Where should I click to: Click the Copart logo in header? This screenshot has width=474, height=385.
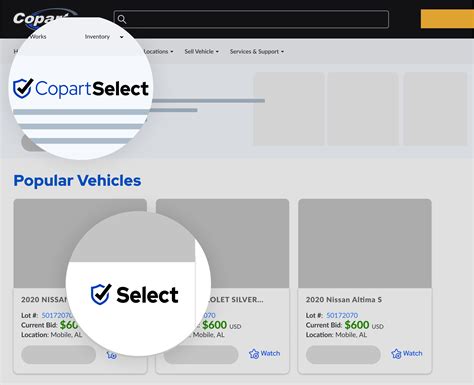tap(41, 18)
